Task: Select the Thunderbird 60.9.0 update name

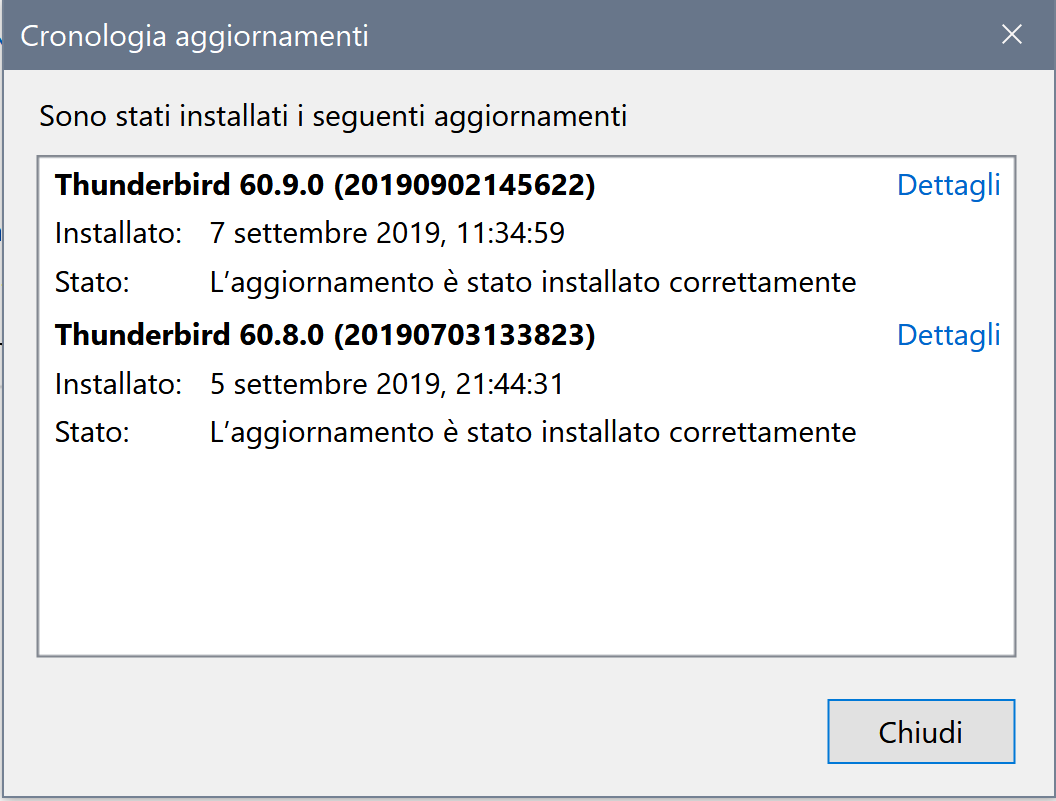Action: click(189, 185)
